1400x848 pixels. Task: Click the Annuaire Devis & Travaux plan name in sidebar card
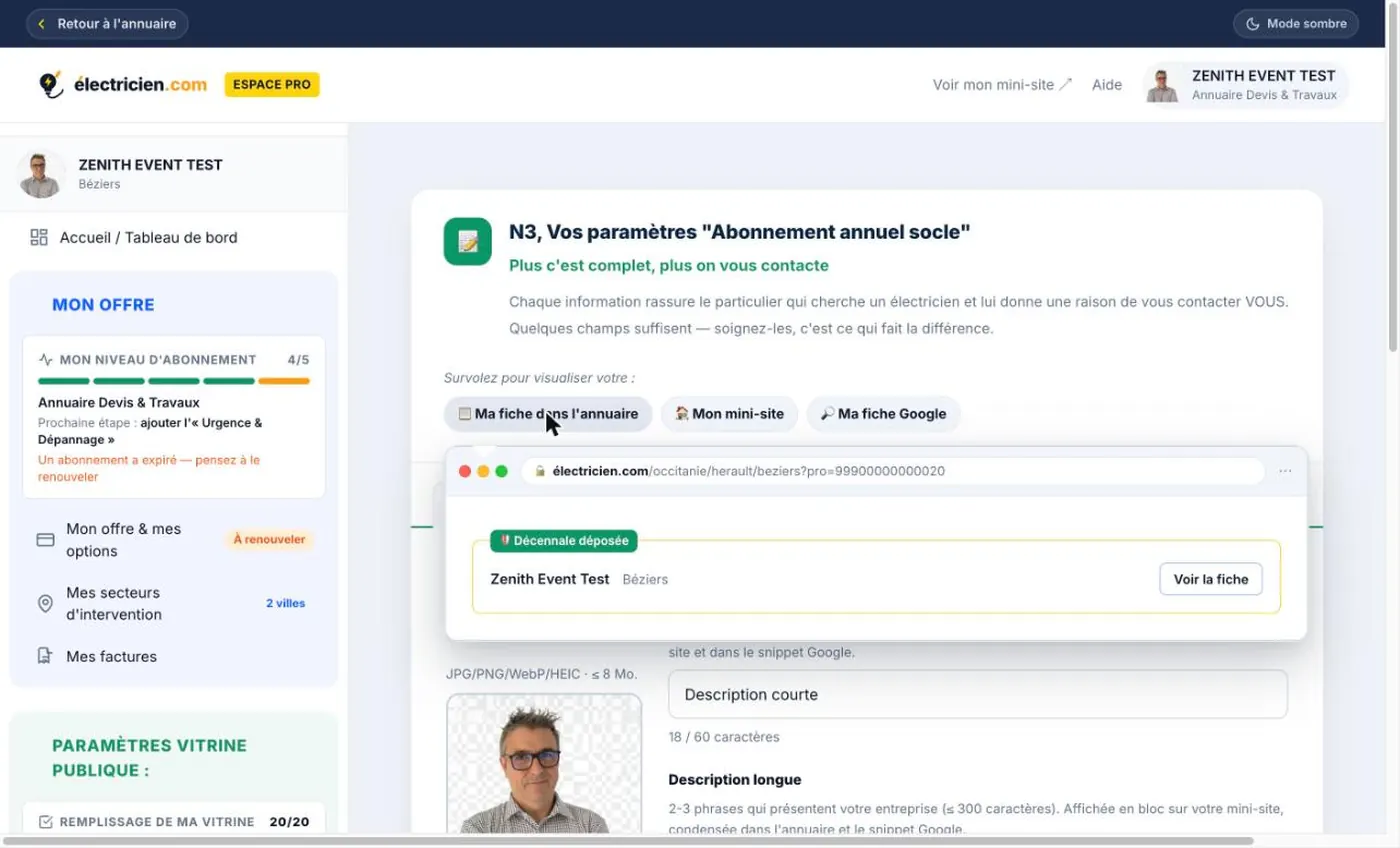click(x=119, y=402)
